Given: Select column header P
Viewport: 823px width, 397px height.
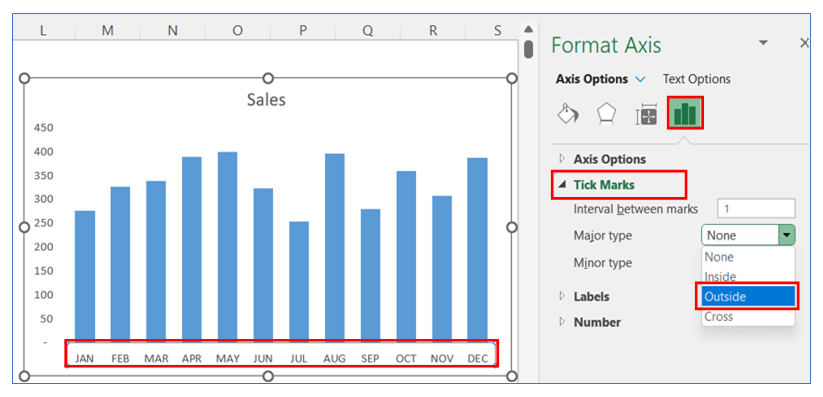Looking at the screenshot, I should click(303, 31).
